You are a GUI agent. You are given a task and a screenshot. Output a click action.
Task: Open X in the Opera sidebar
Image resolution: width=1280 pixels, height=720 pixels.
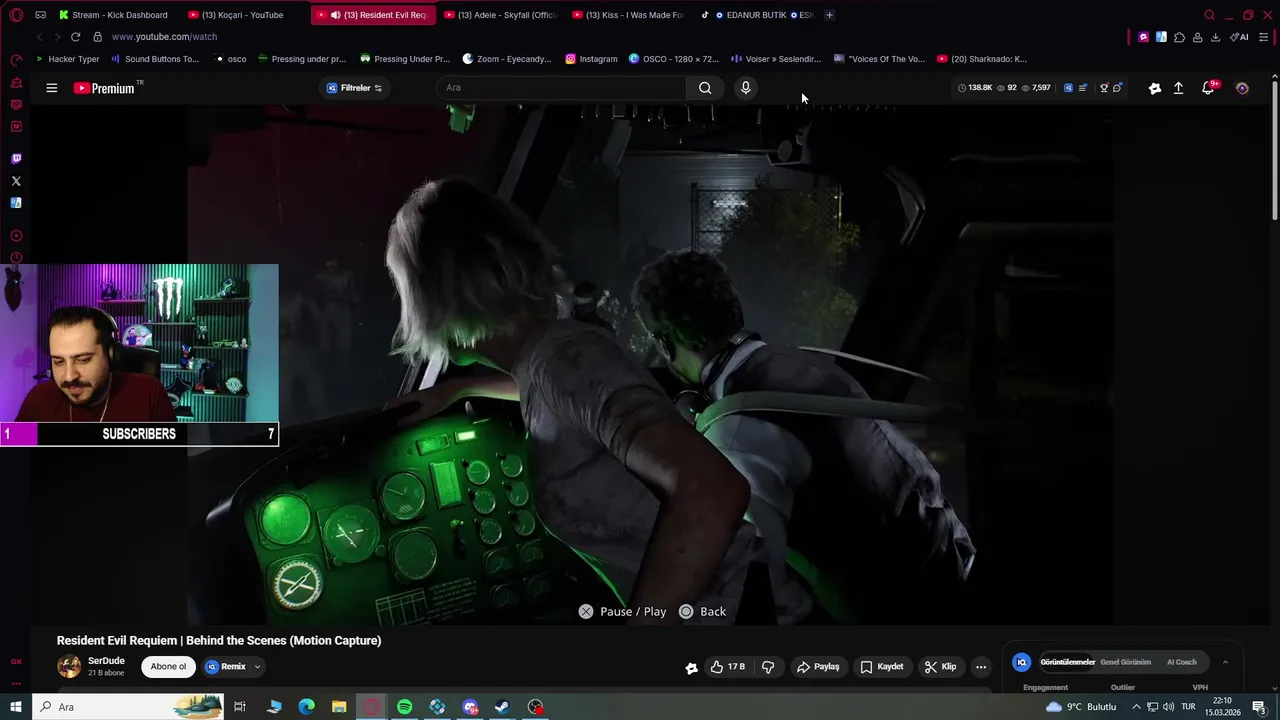pos(16,181)
